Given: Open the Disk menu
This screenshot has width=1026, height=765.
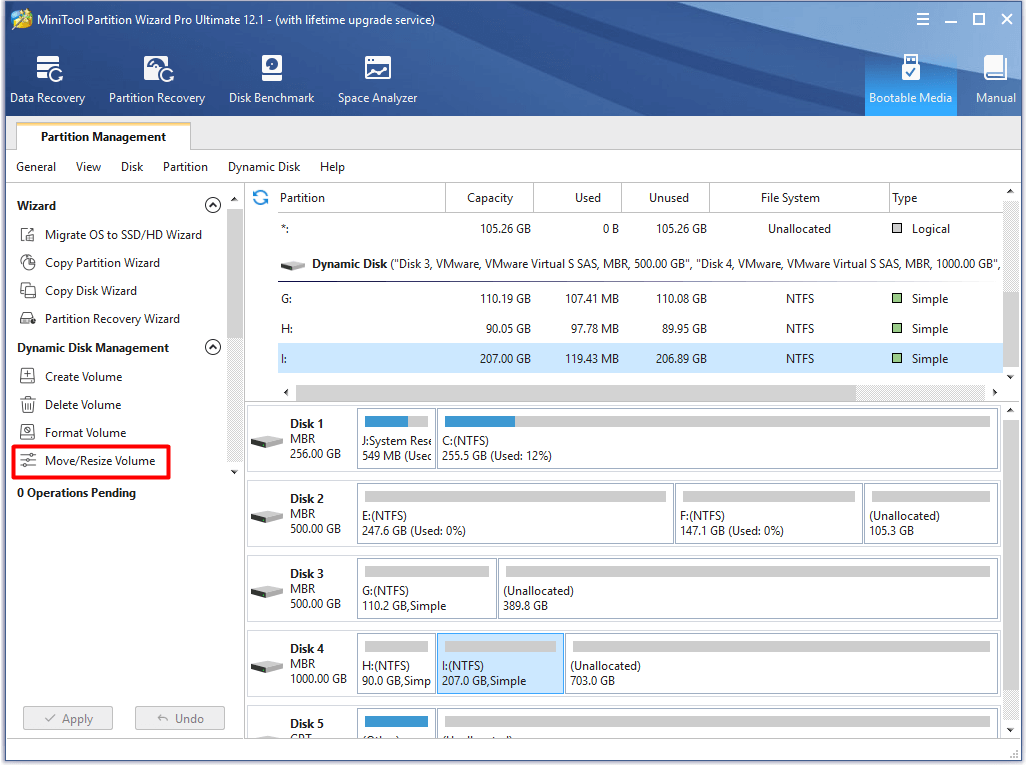Looking at the screenshot, I should [132, 167].
